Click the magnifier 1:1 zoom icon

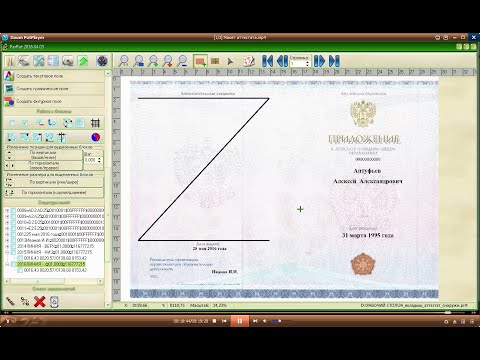click(124, 61)
